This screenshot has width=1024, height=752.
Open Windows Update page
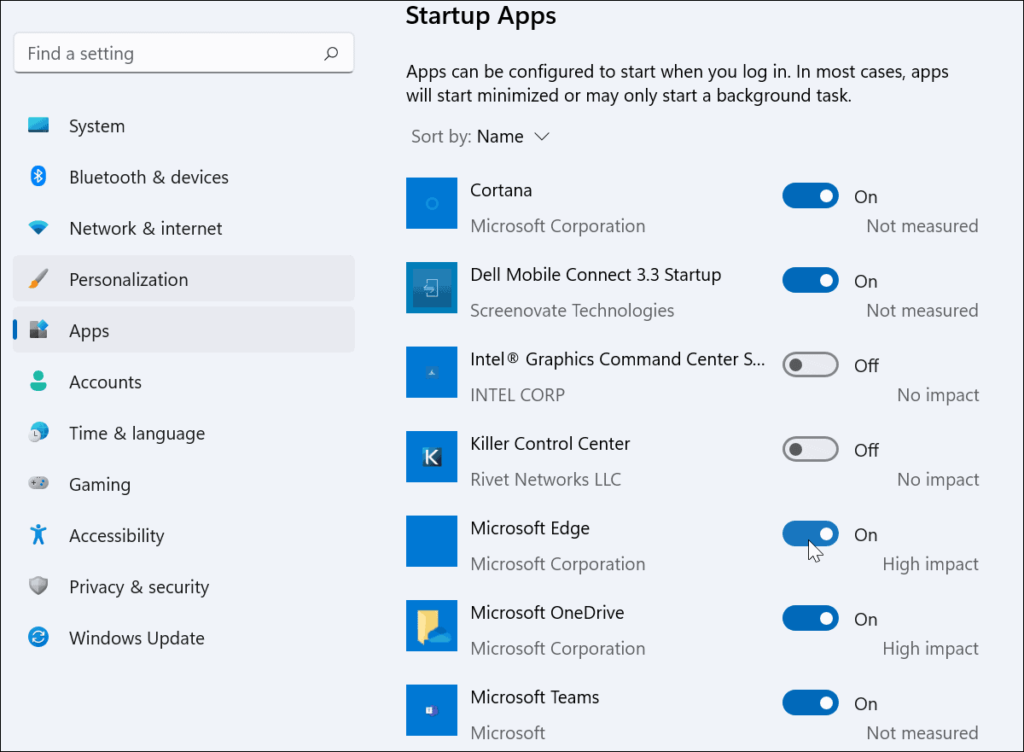184,638
